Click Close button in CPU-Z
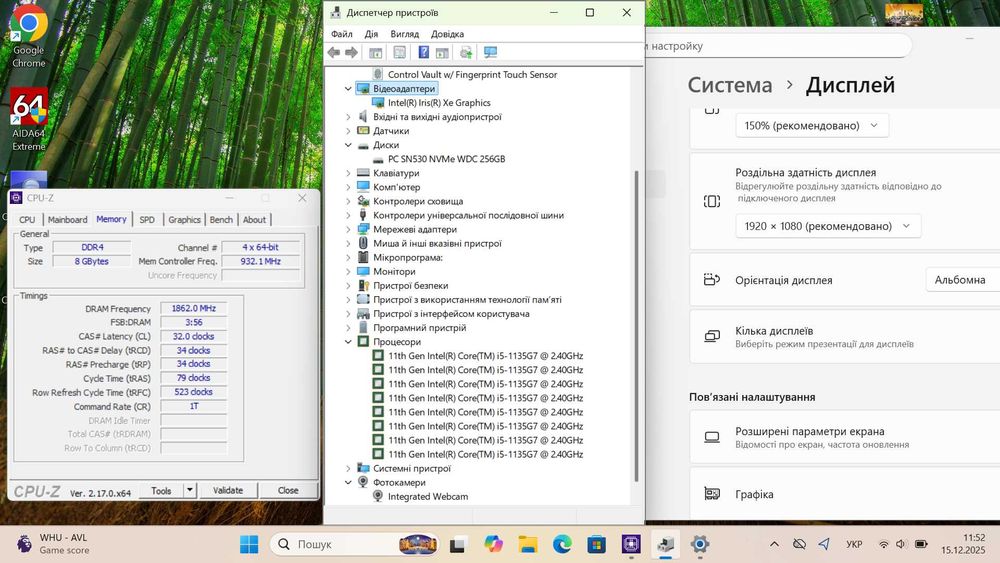1000x563 pixels. [288, 490]
